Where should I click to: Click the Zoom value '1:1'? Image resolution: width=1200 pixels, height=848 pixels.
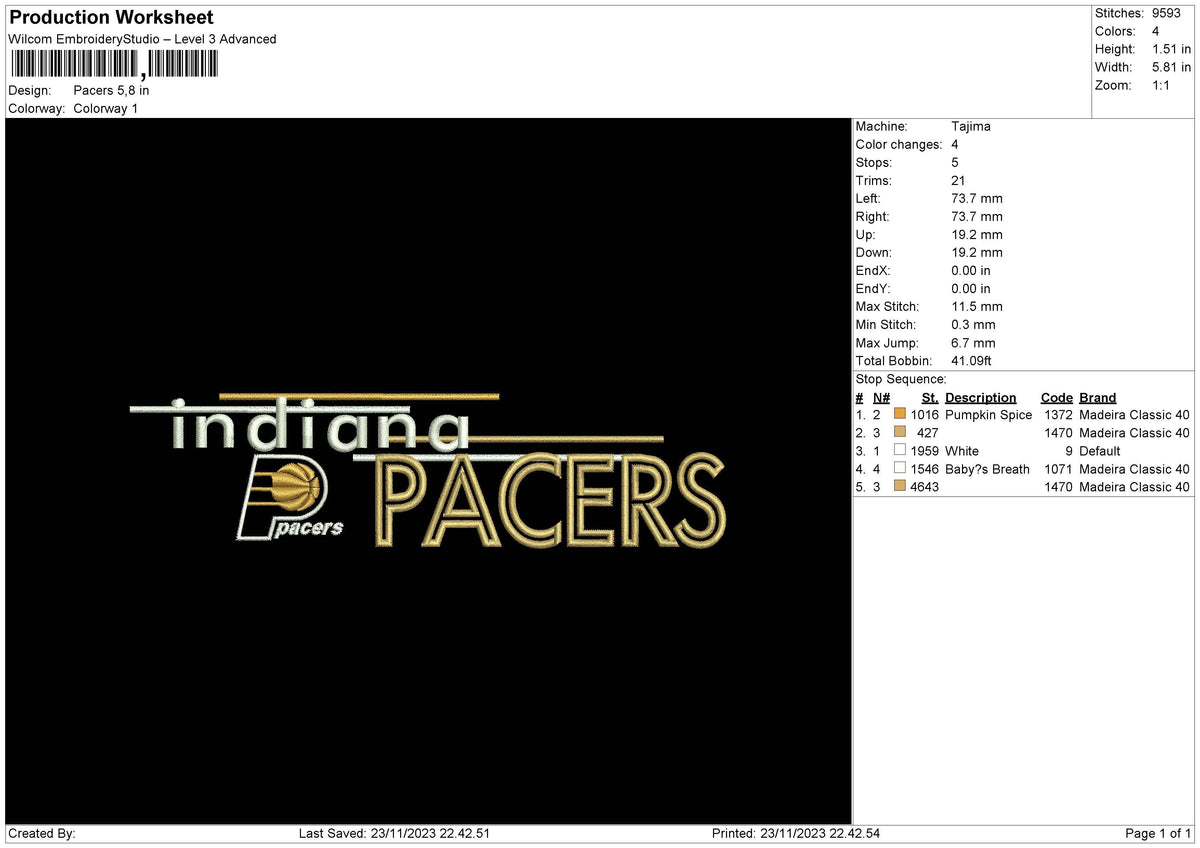1162,85
